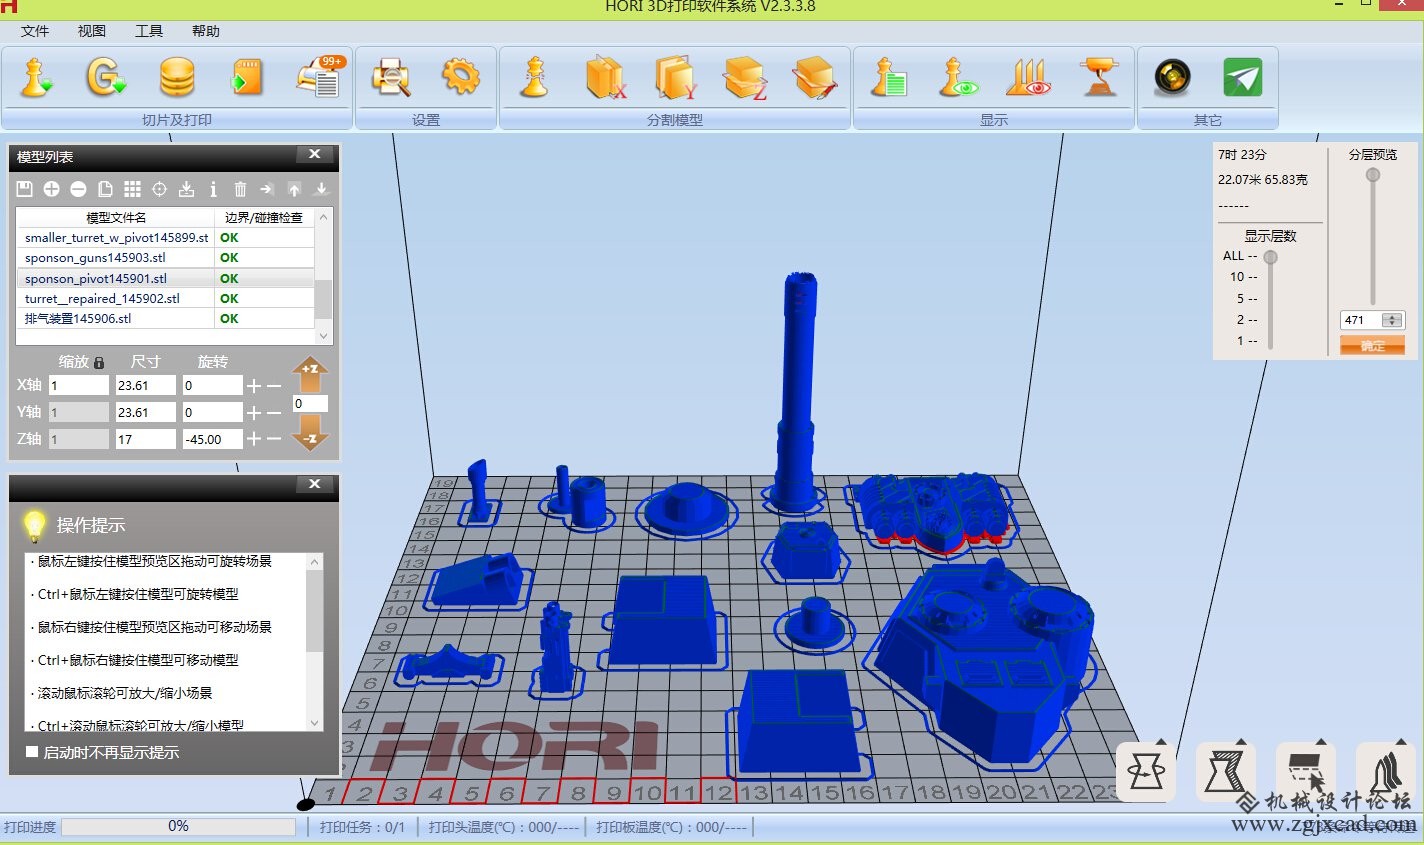The height and width of the screenshot is (845, 1424).
Task: Click the Z offset field between the arrows
Action: click(310, 403)
